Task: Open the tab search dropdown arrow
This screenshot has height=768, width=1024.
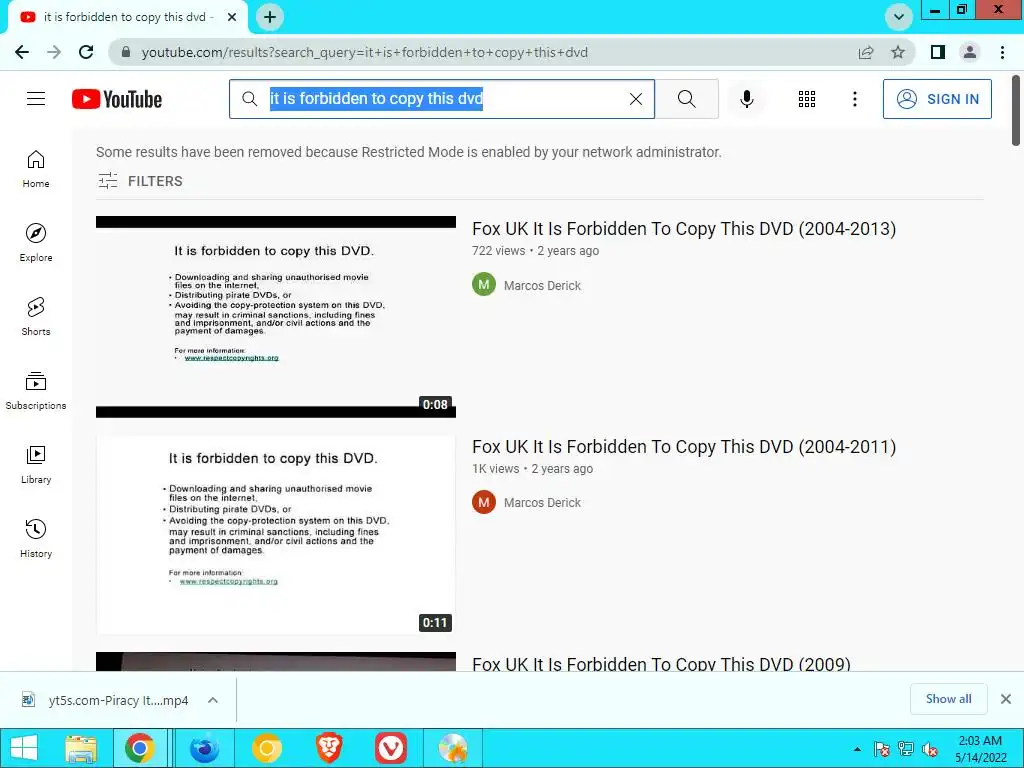Action: coord(899,17)
